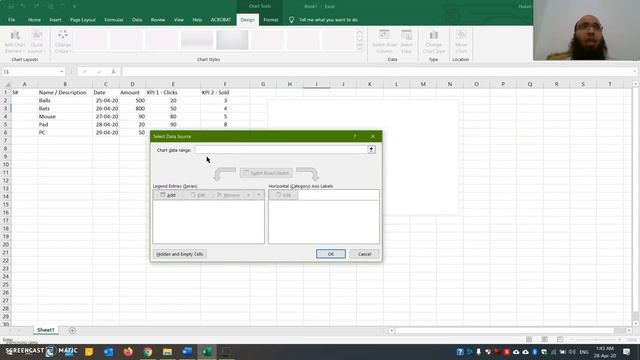Open the File tab
The height and width of the screenshot is (360, 640).
[11, 20]
